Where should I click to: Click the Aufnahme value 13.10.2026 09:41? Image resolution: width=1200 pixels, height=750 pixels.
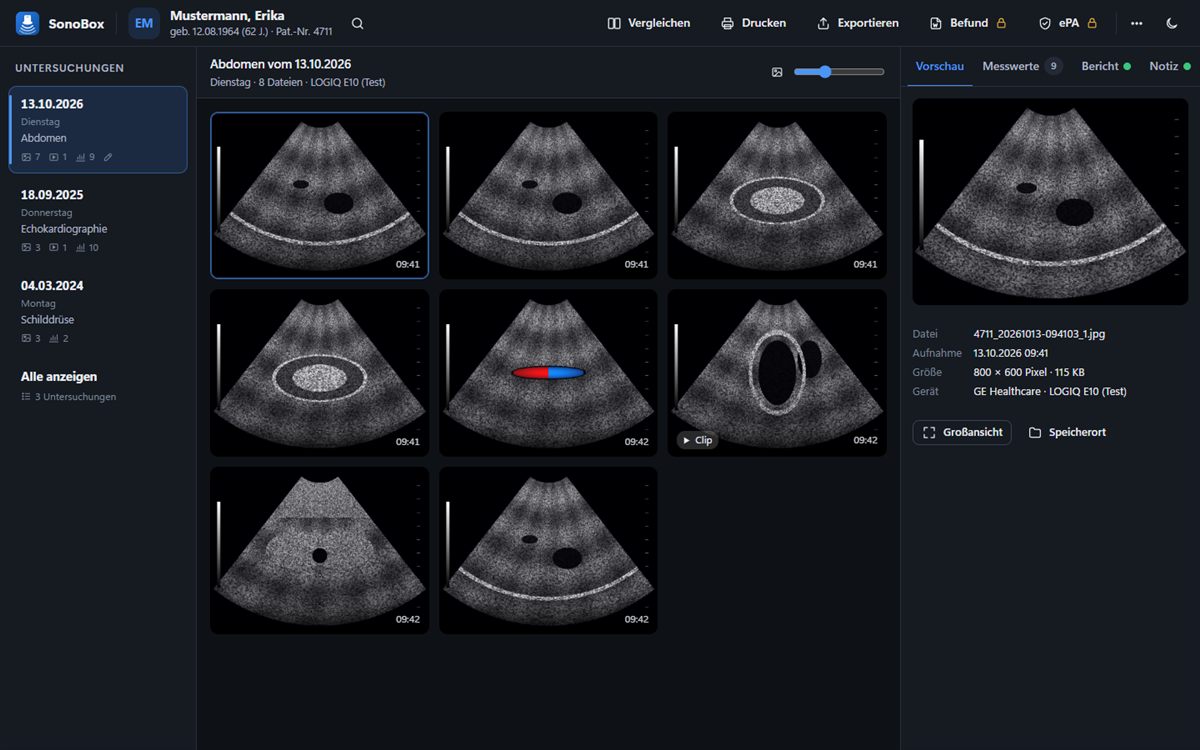[1011, 353]
